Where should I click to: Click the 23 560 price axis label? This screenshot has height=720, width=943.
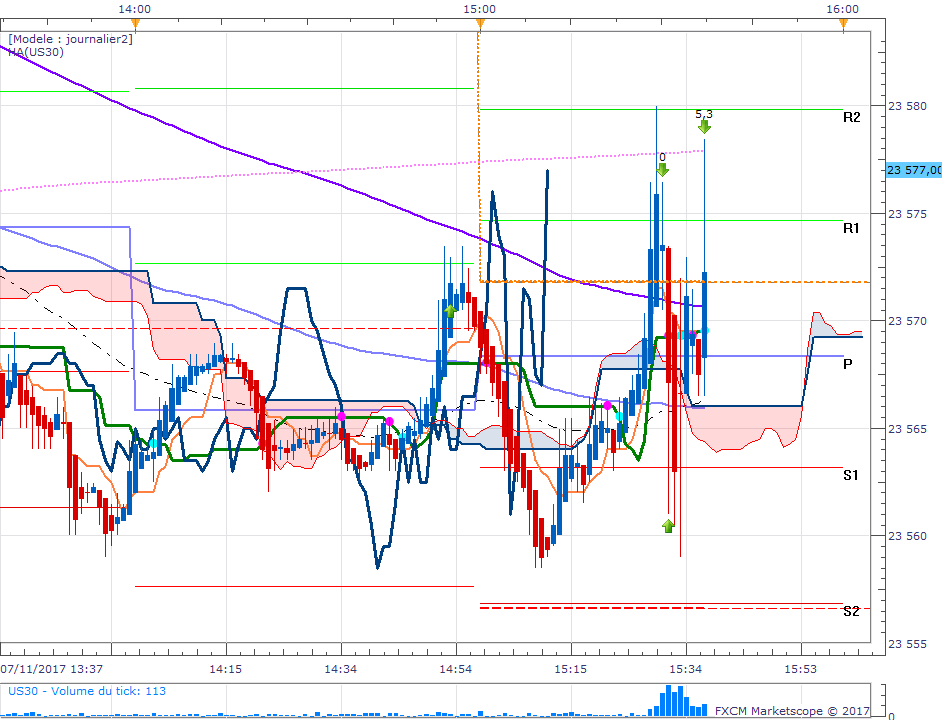coord(908,536)
